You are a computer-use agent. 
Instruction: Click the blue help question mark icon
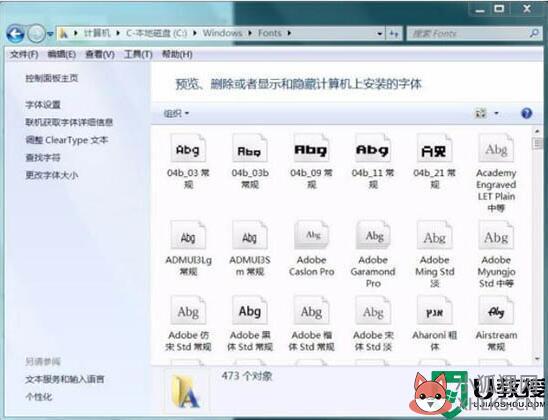pos(526,113)
